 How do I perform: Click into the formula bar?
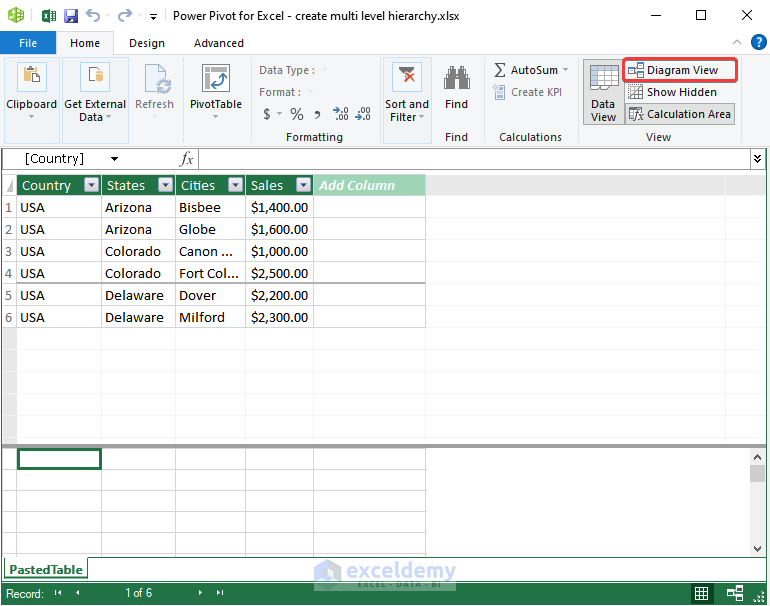pos(474,159)
